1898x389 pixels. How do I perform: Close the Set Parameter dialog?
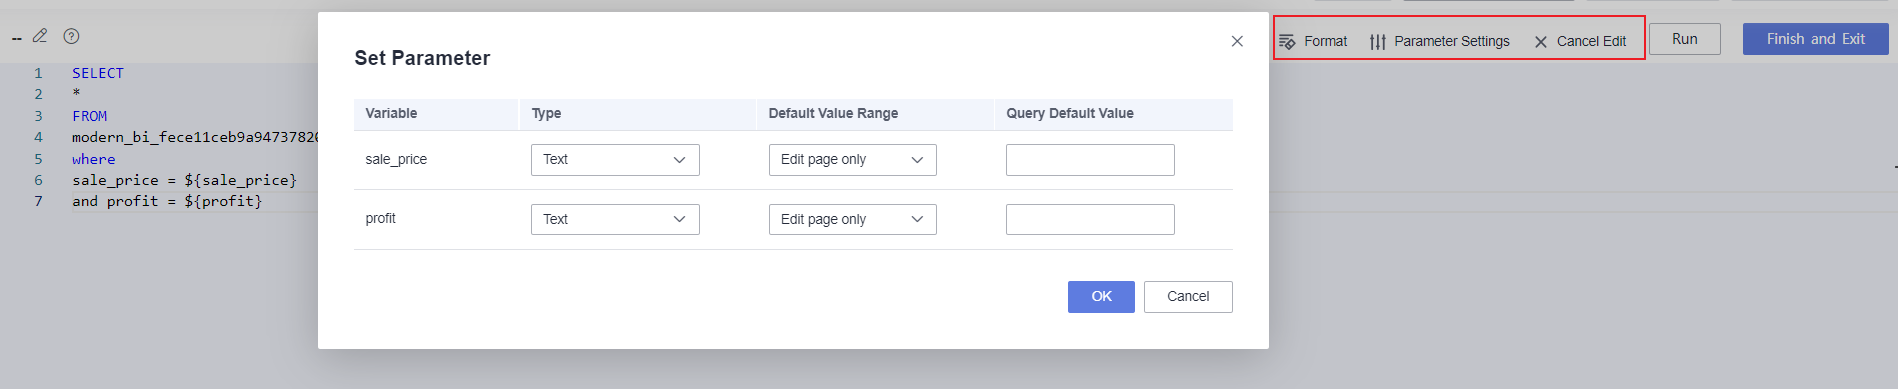tap(1237, 41)
